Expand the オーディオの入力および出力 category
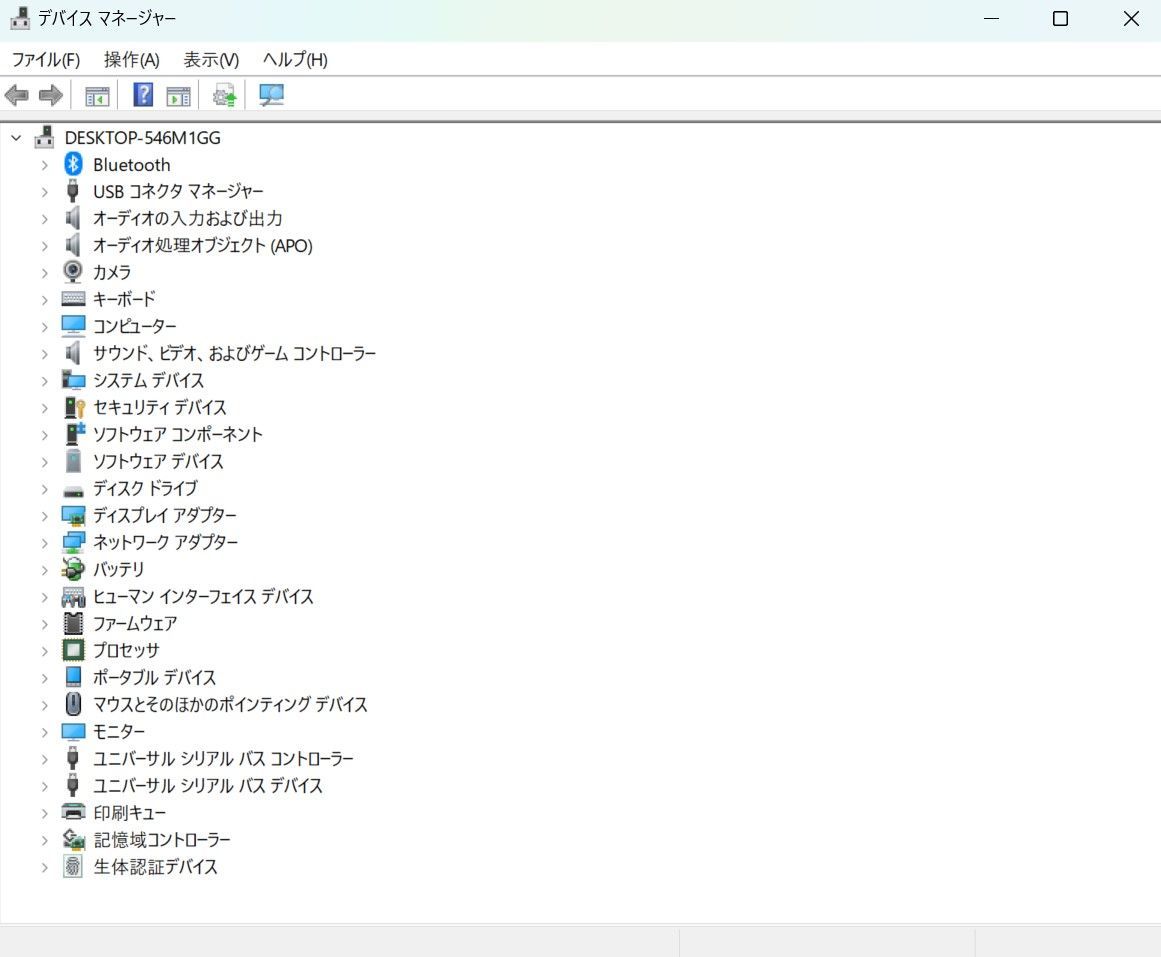The image size is (1161, 957). pos(44,219)
